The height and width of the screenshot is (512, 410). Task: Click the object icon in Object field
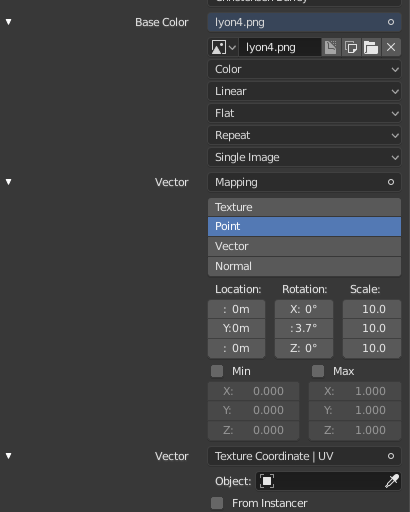point(267,481)
